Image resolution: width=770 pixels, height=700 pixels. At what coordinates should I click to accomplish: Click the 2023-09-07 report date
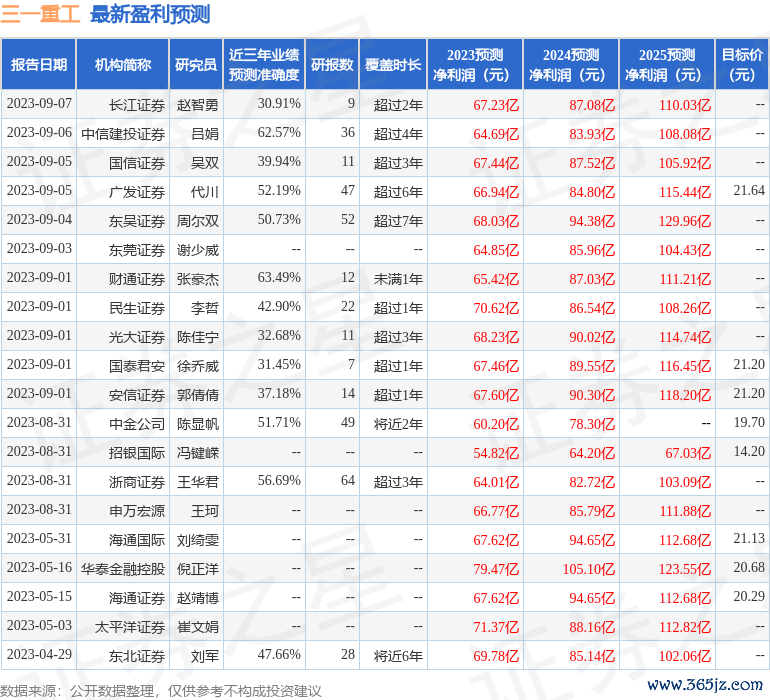[x=39, y=104]
